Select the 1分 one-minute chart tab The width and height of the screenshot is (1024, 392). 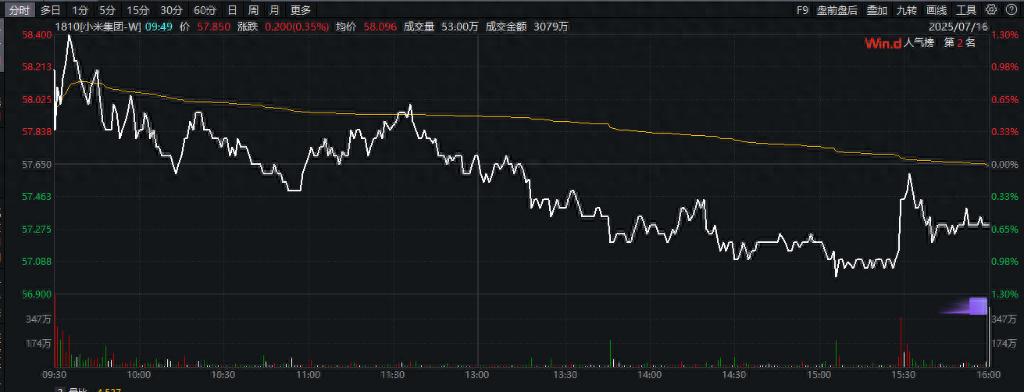pyautogui.click(x=80, y=10)
